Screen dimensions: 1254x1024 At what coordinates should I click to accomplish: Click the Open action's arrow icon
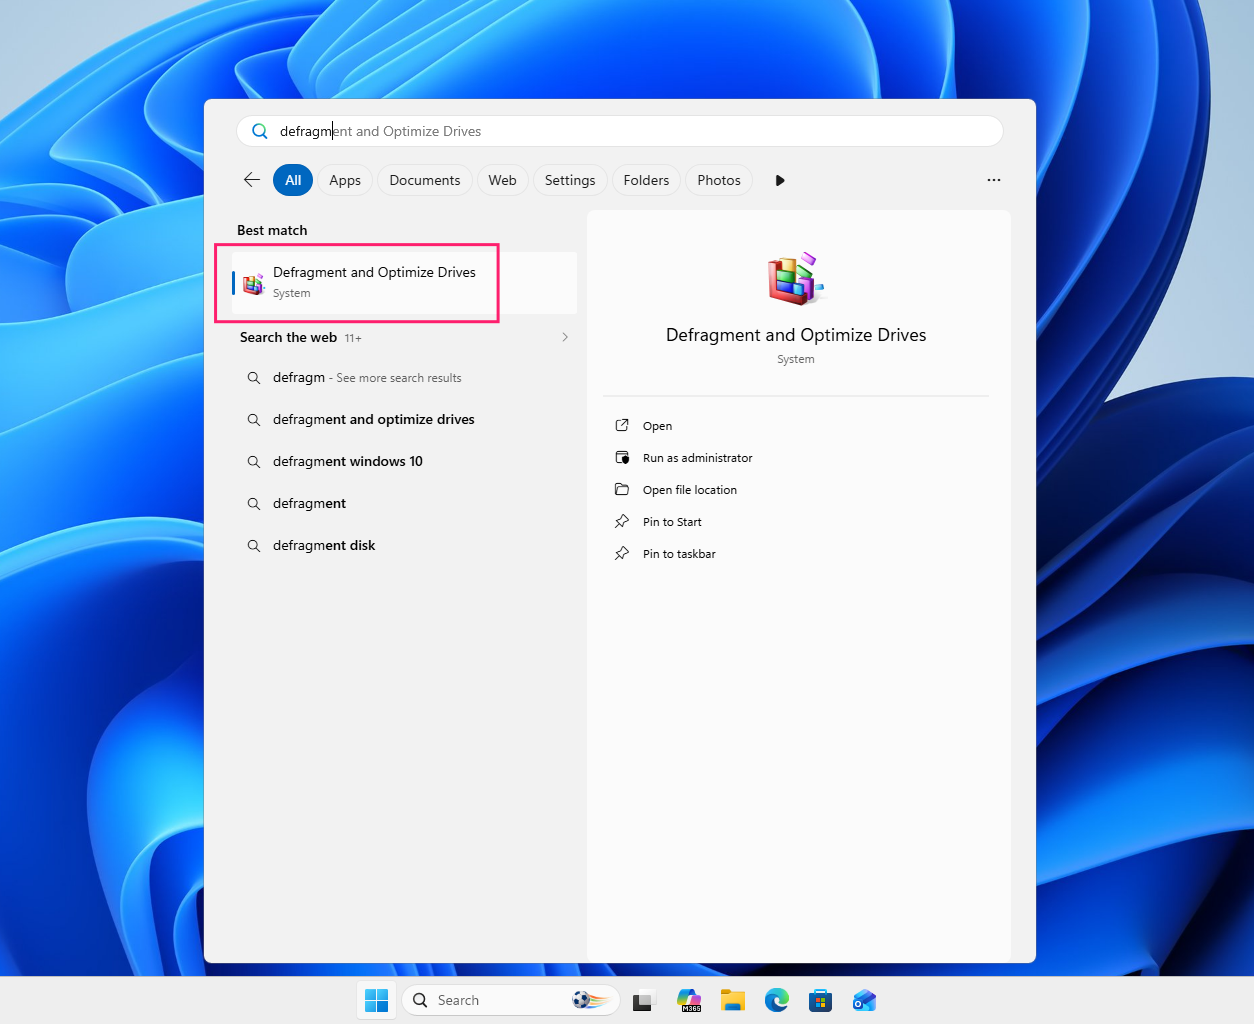coord(622,425)
